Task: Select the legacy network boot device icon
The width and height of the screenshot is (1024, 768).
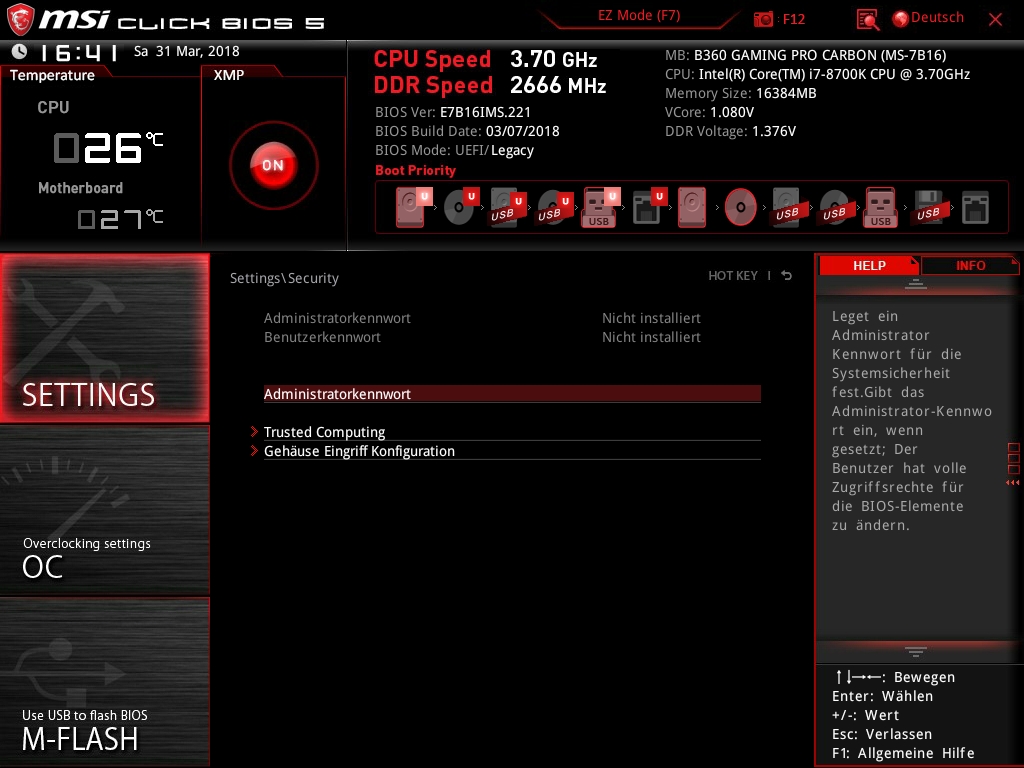Action: [975, 207]
